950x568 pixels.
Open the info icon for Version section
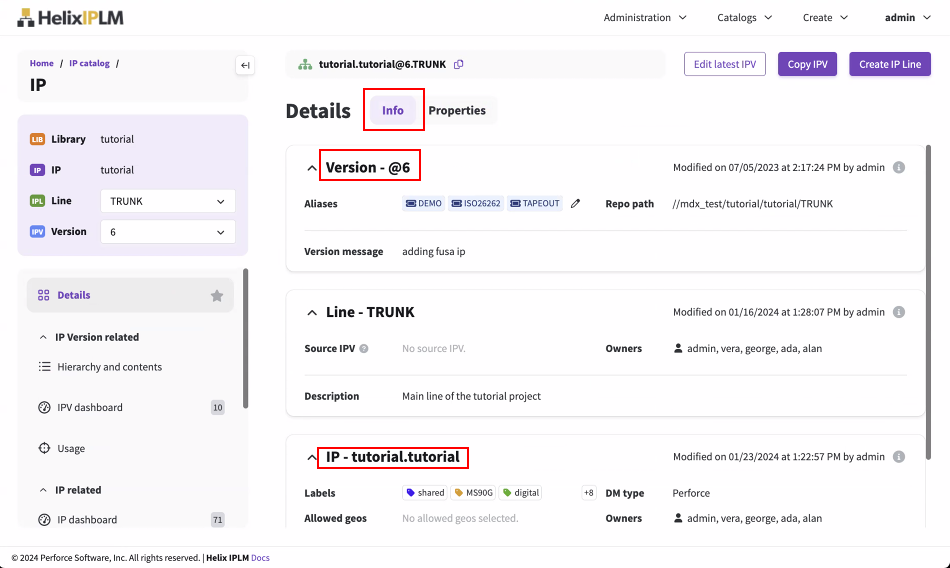(898, 168)
